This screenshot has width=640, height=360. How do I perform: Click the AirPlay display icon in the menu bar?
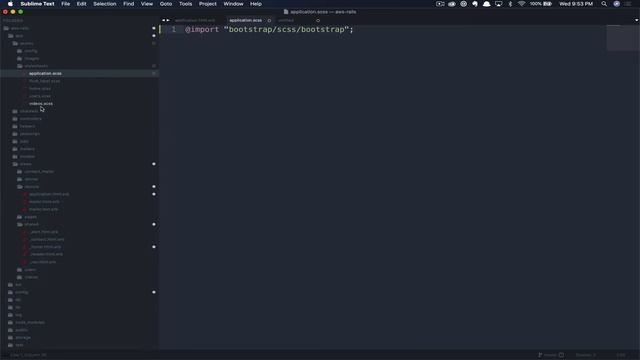tap(498, 4)
